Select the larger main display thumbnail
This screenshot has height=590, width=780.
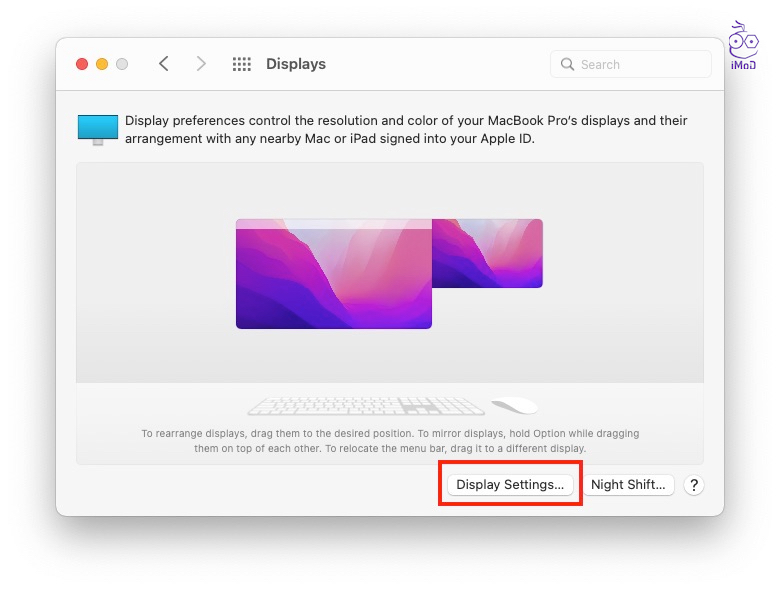333,278
